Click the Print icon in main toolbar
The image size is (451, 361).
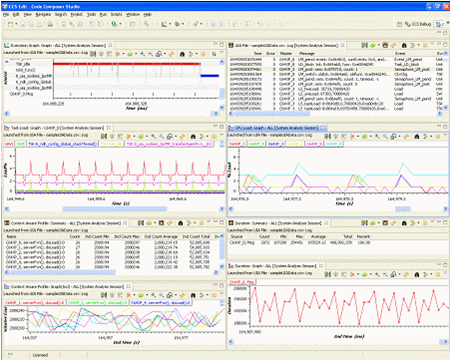point(50,24)
